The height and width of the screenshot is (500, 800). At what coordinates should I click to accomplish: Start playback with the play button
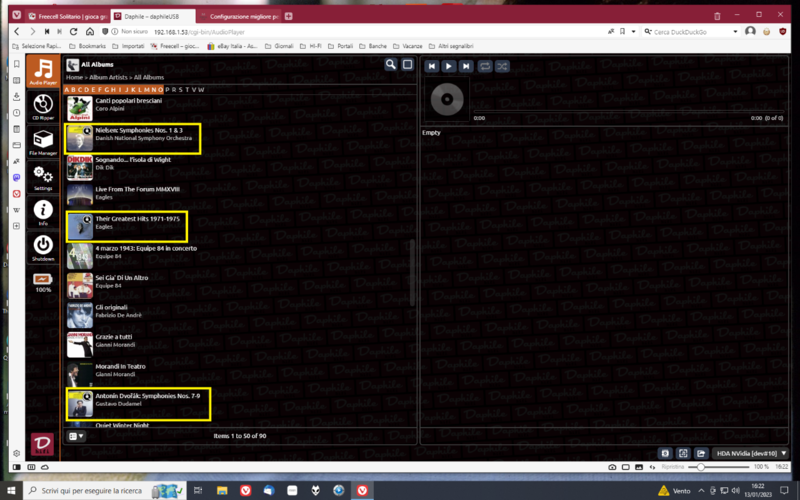tap(449, 66)
